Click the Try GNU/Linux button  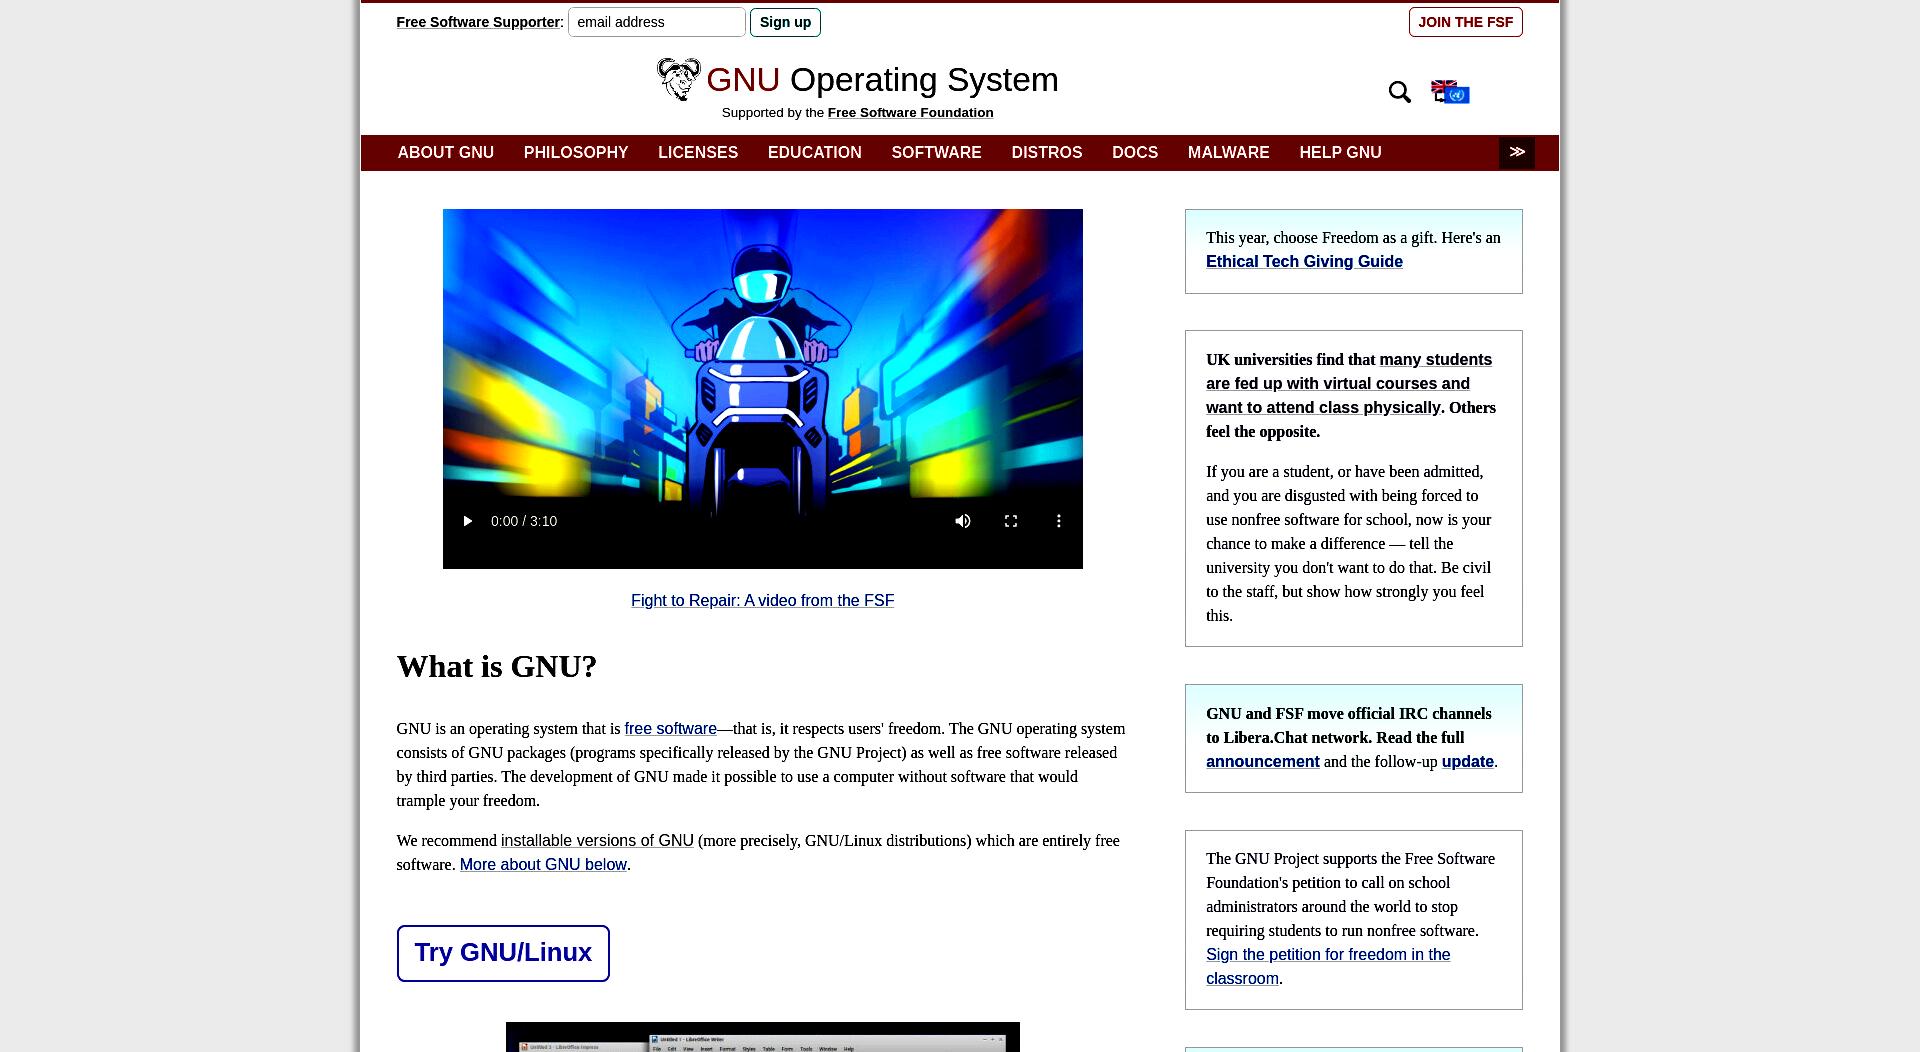click(x=503, y=953)
